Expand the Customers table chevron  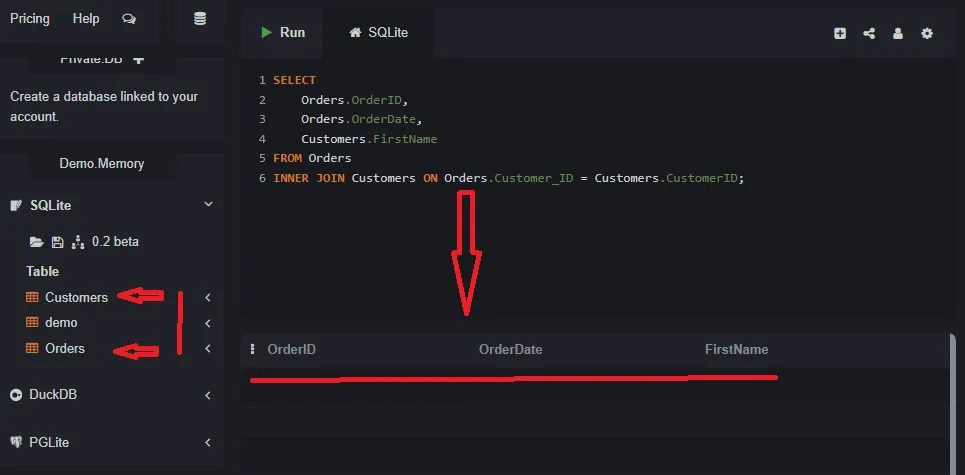(x=208, y=297)
